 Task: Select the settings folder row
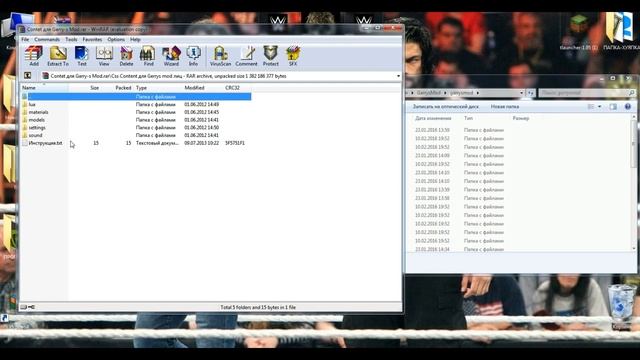pos(136,128)
